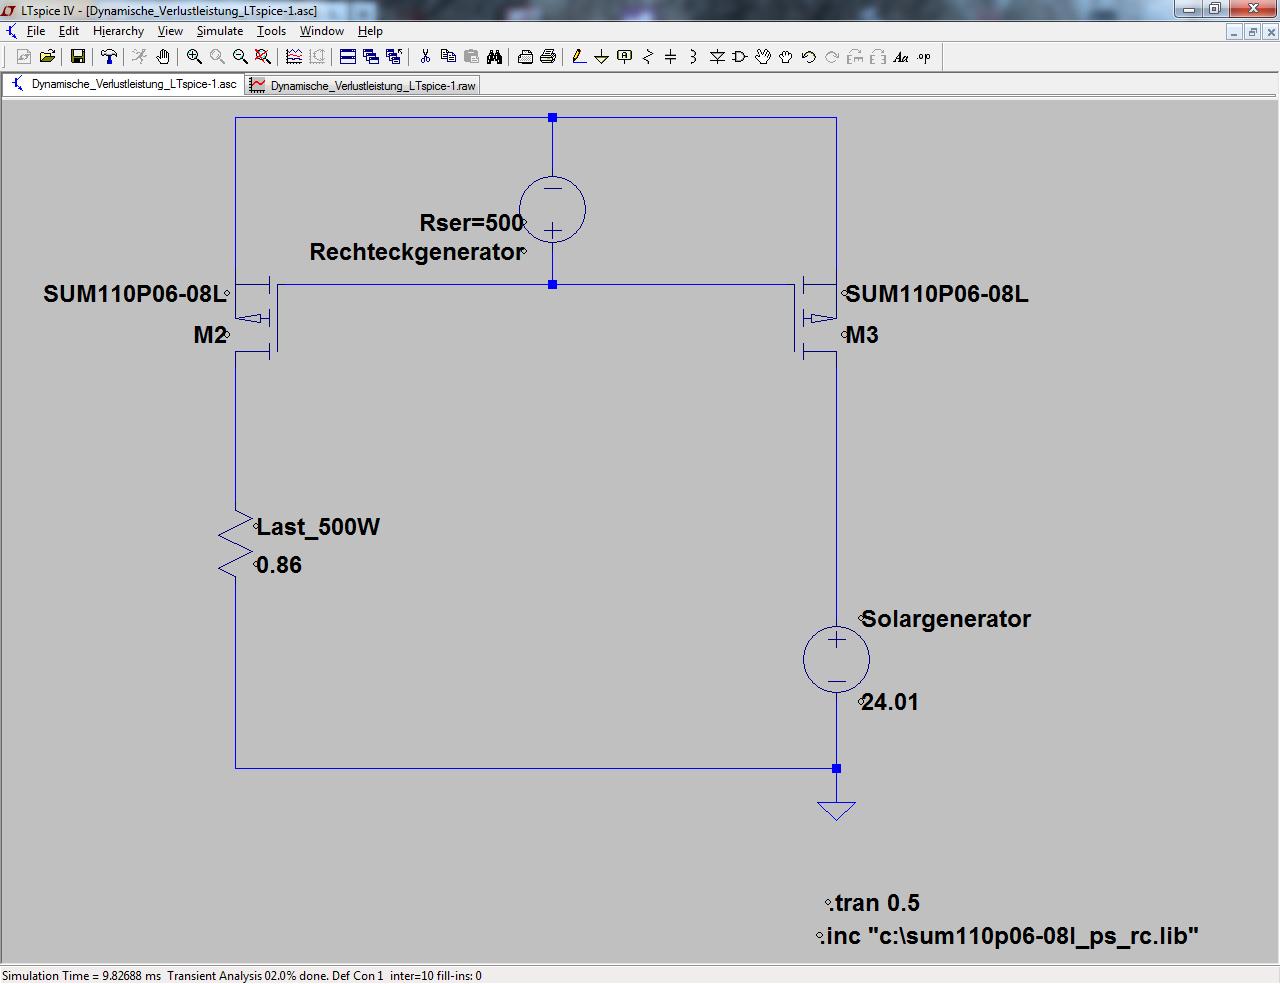
Task: Click the Run simulation running-man icon
Action: click(140, 57)
